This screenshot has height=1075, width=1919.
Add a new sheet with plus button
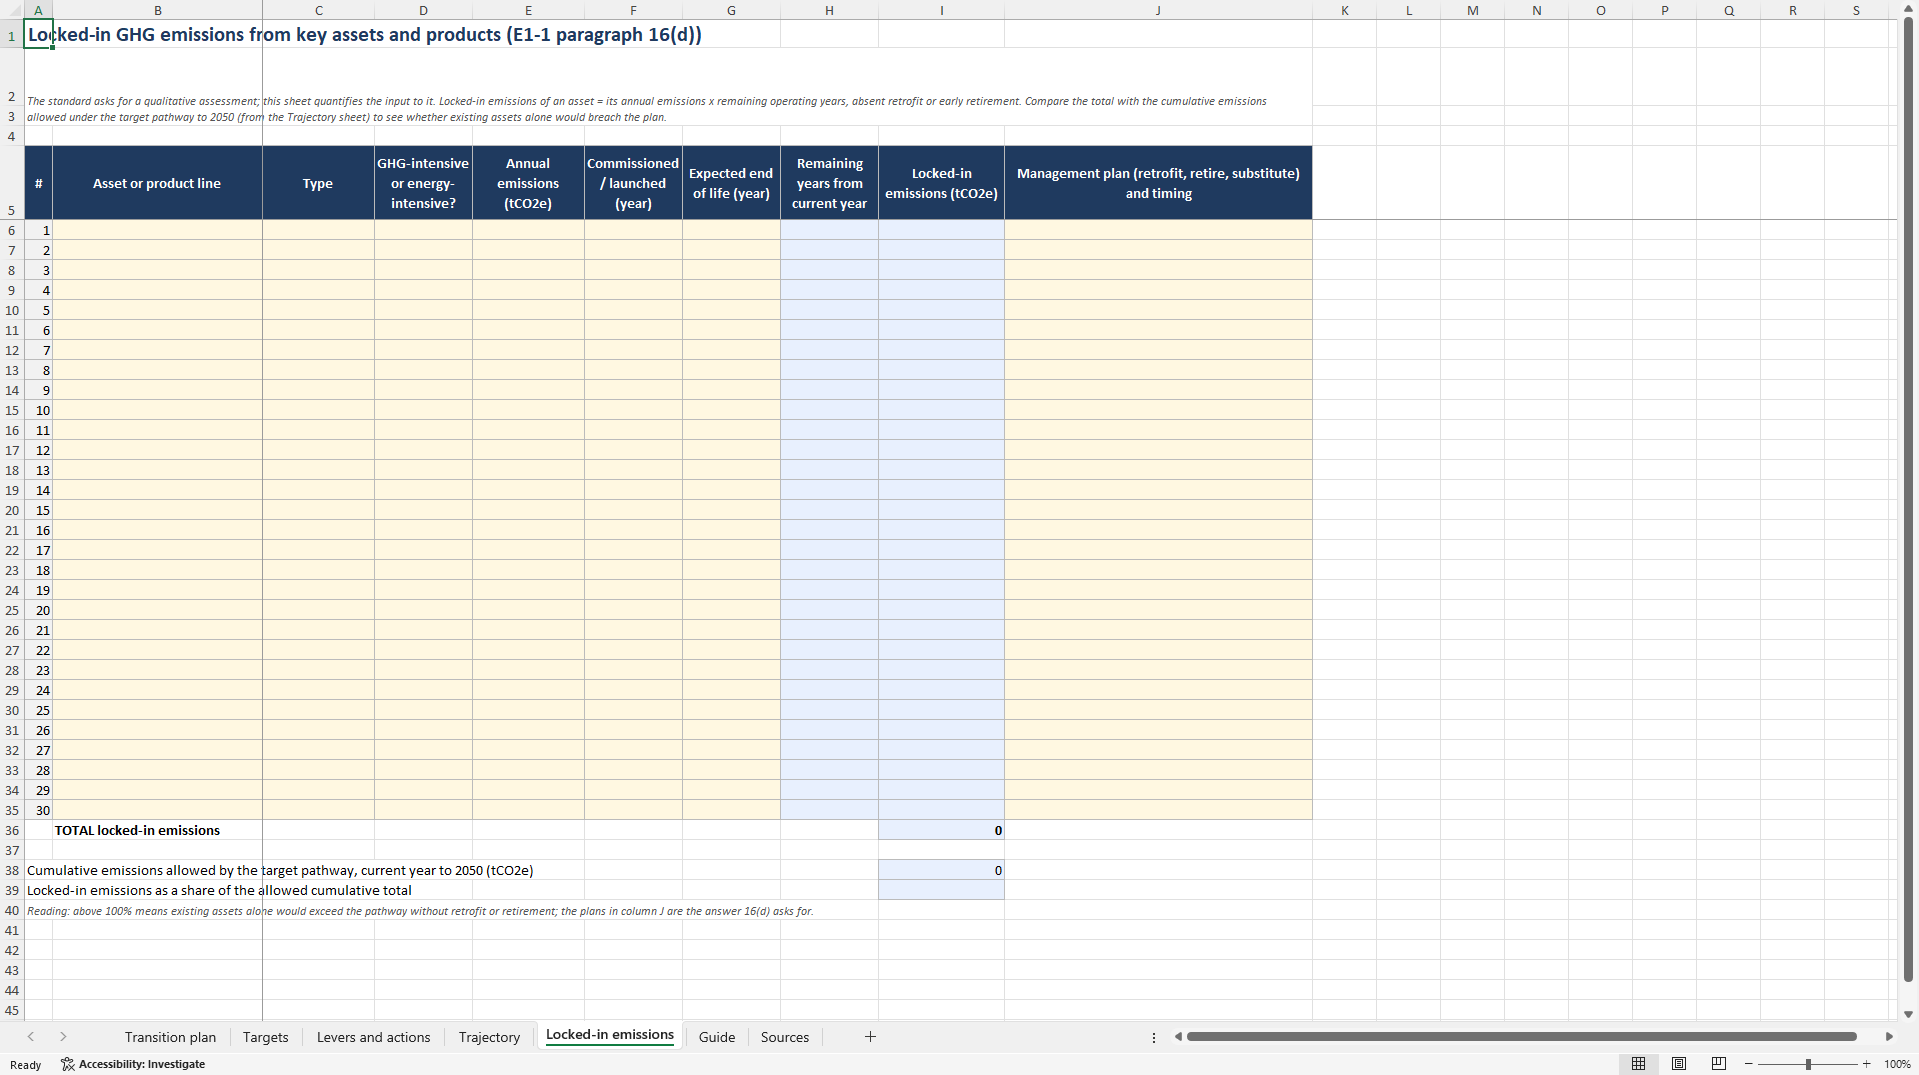point(870,1037)
